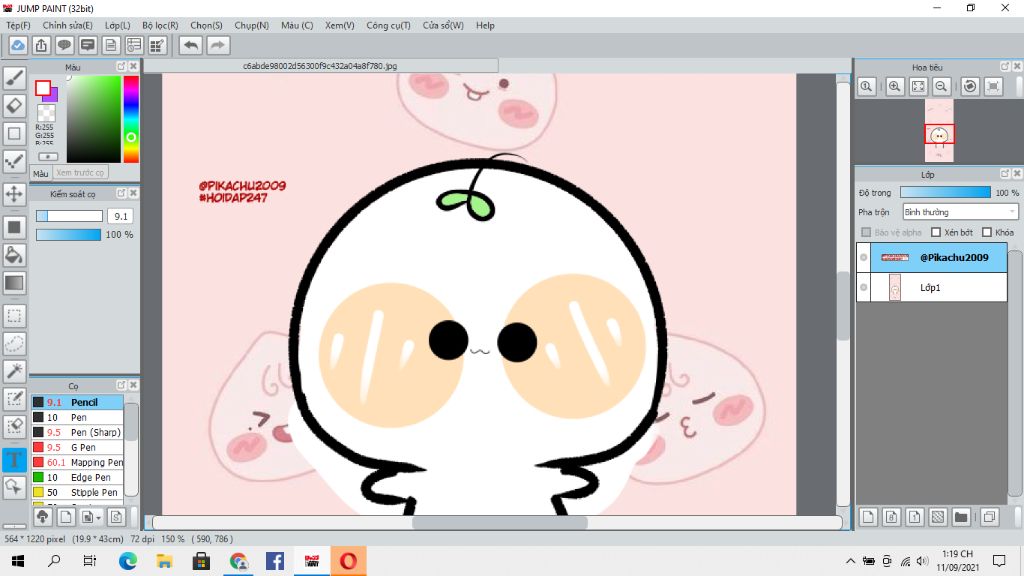Image resolution: width=1024 pixels, height=576 pixels.
Task: Add a new layer folder
Action: (961, 517)
